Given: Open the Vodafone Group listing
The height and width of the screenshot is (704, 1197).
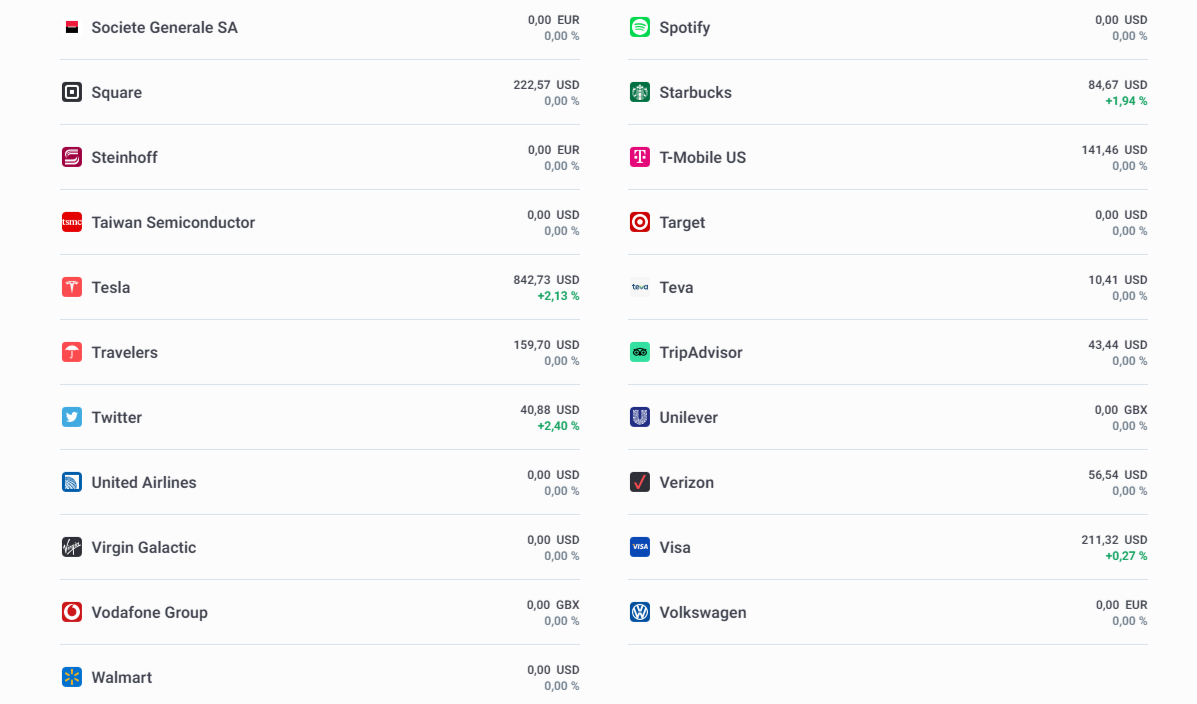Looking at the screenshot, I should [x=149, y=612].
